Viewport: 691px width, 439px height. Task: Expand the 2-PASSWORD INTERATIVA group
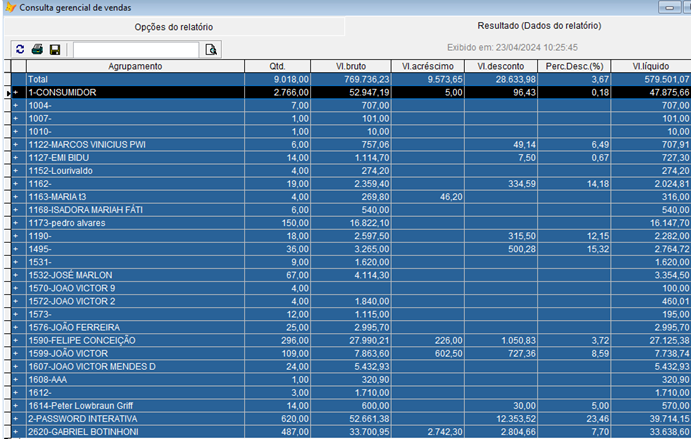point(16,418)
